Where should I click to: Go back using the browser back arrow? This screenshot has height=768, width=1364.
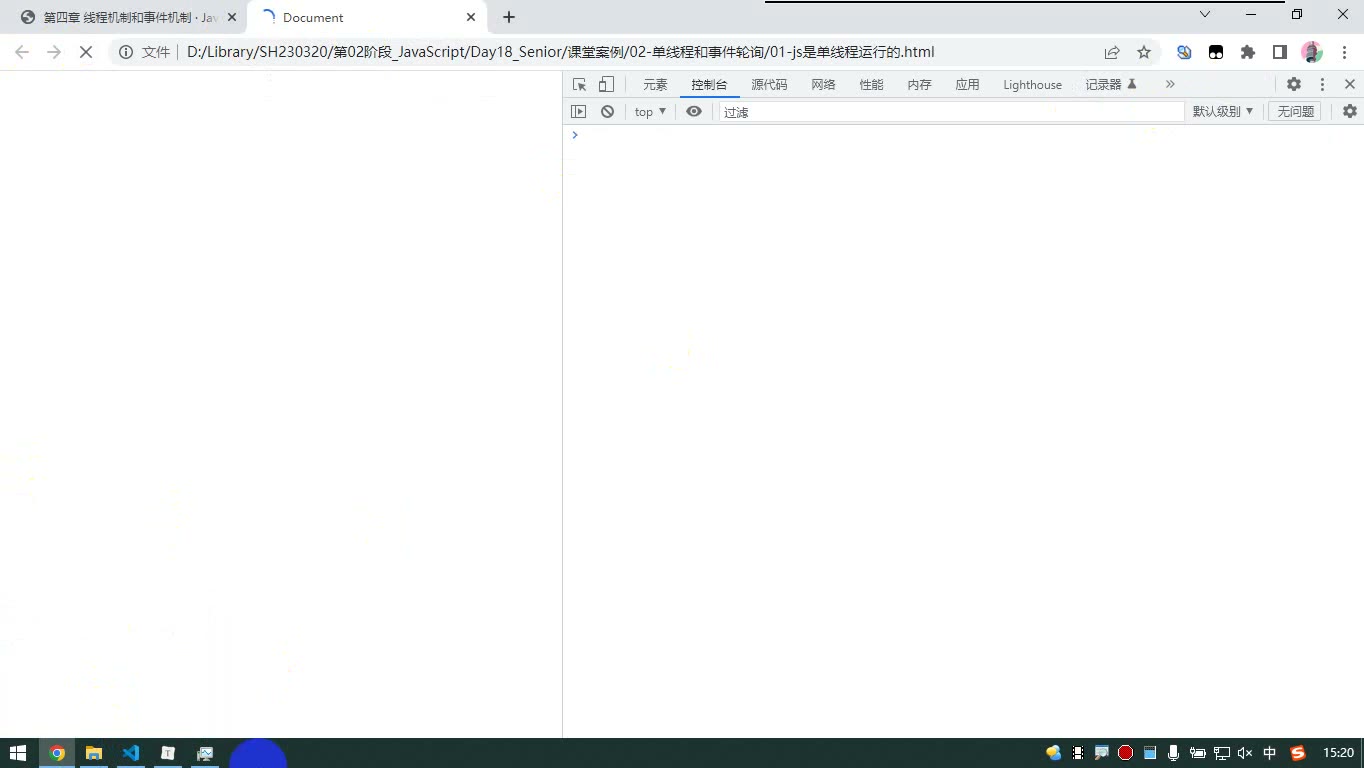point(22,52)
